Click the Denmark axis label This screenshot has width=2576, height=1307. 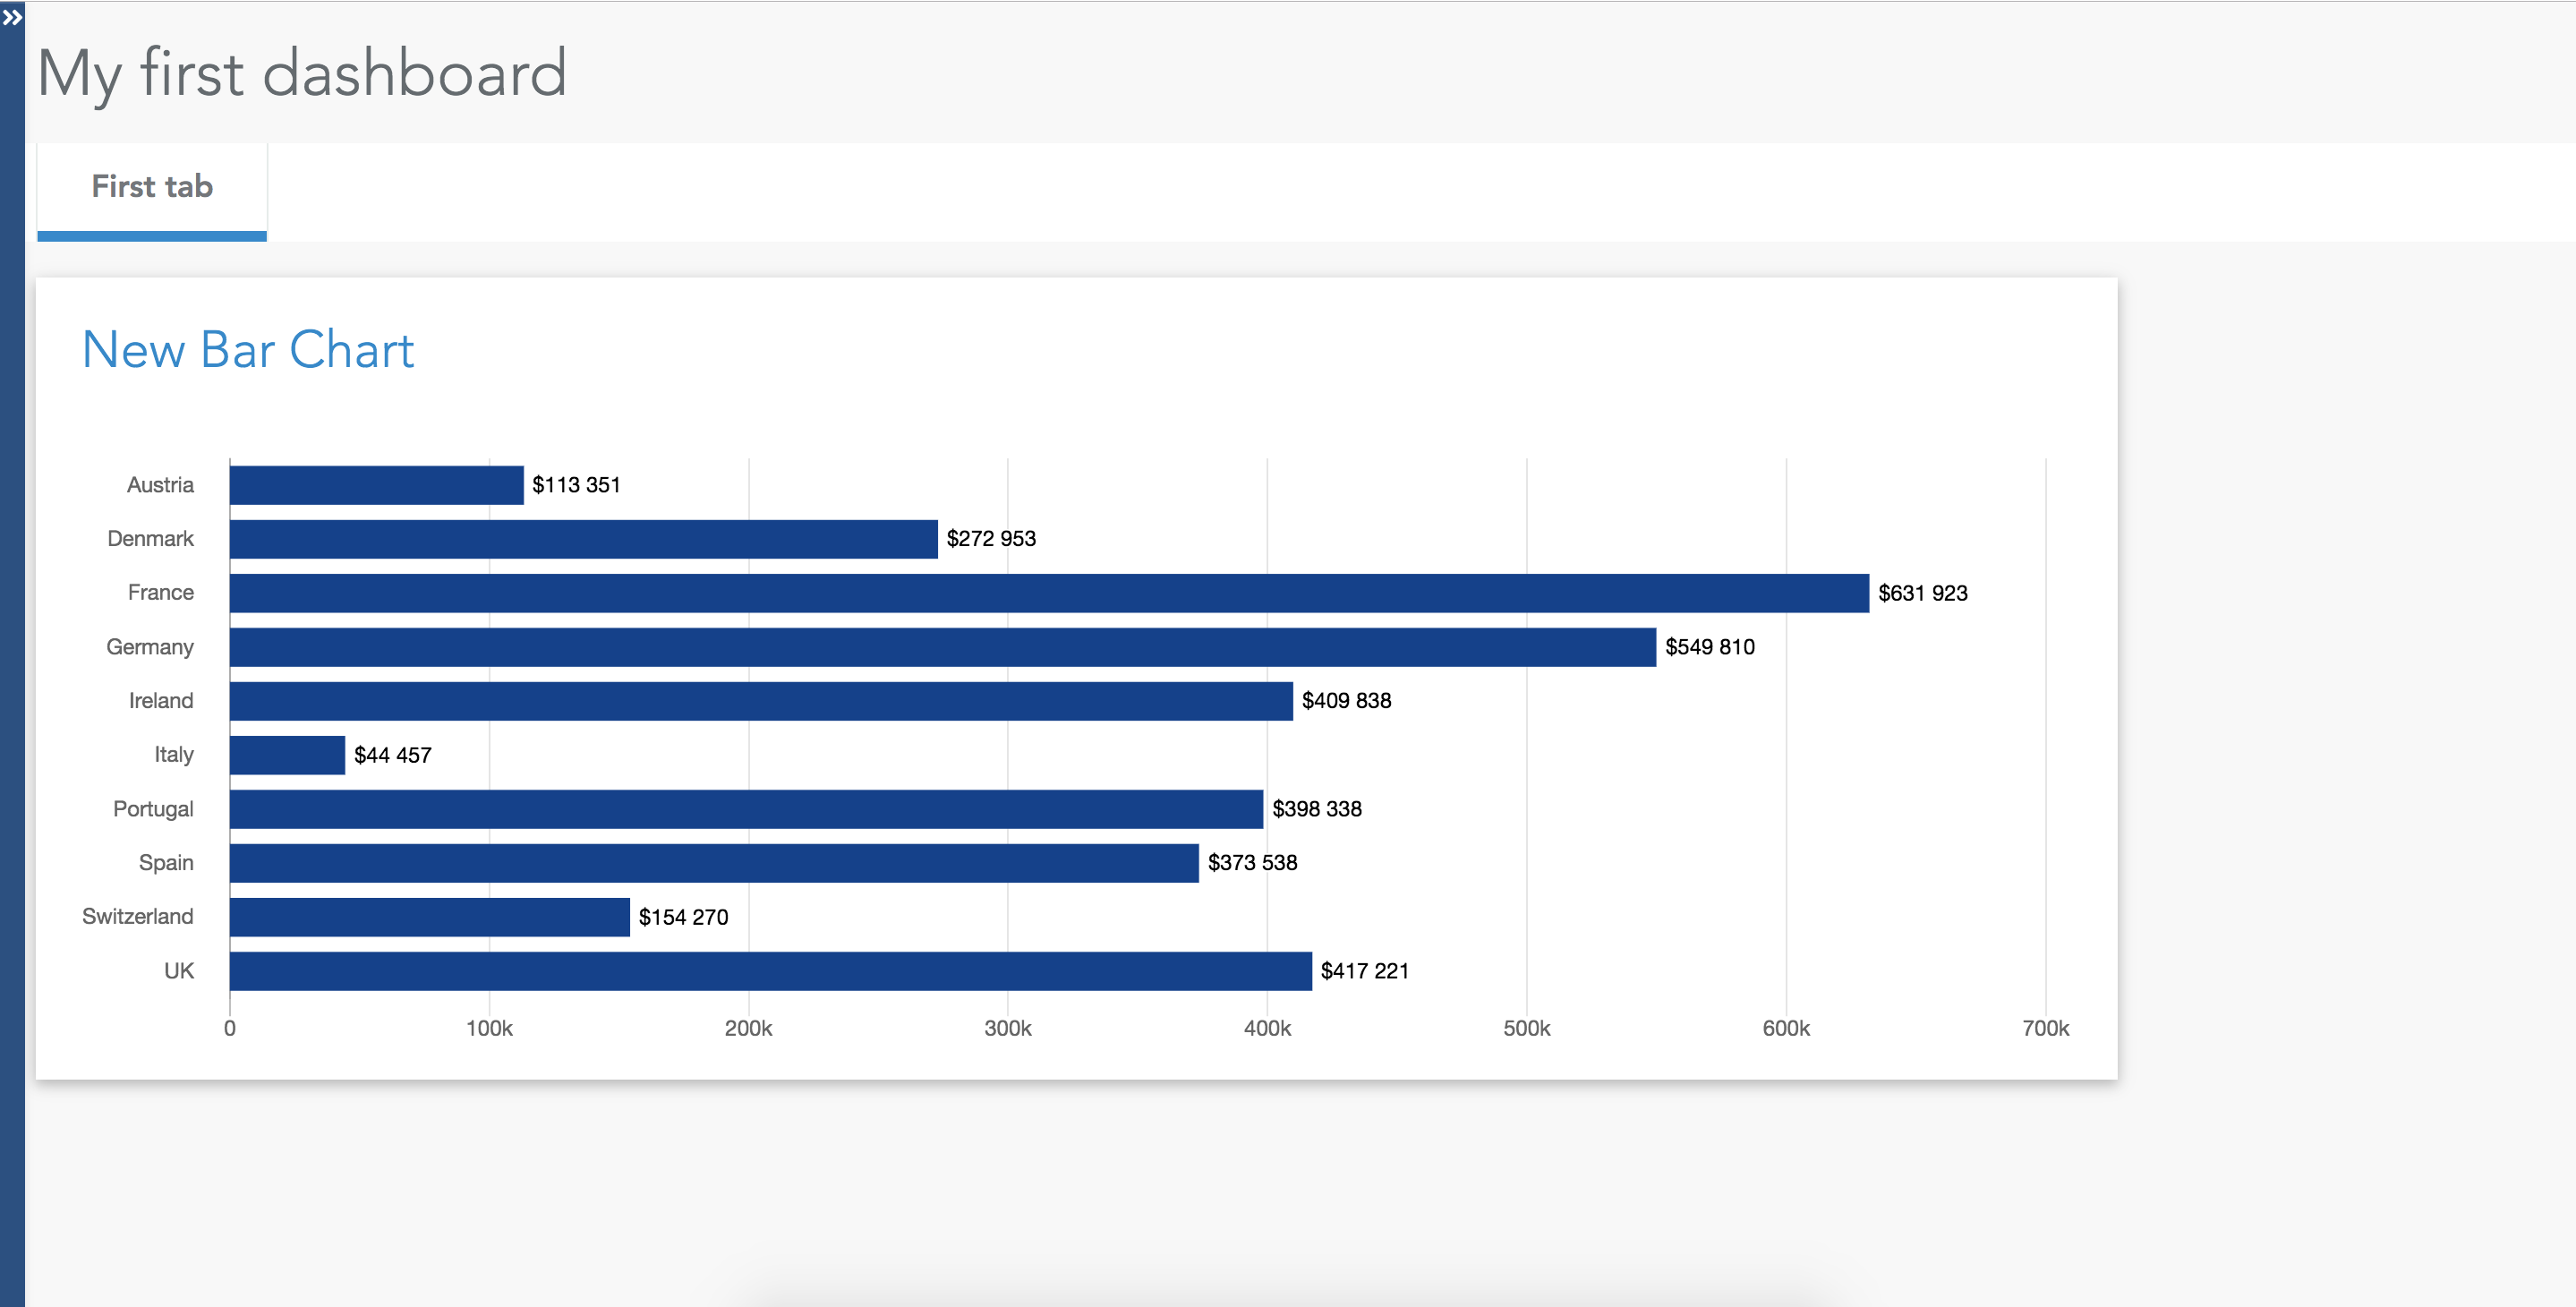[x=151, y=539]
